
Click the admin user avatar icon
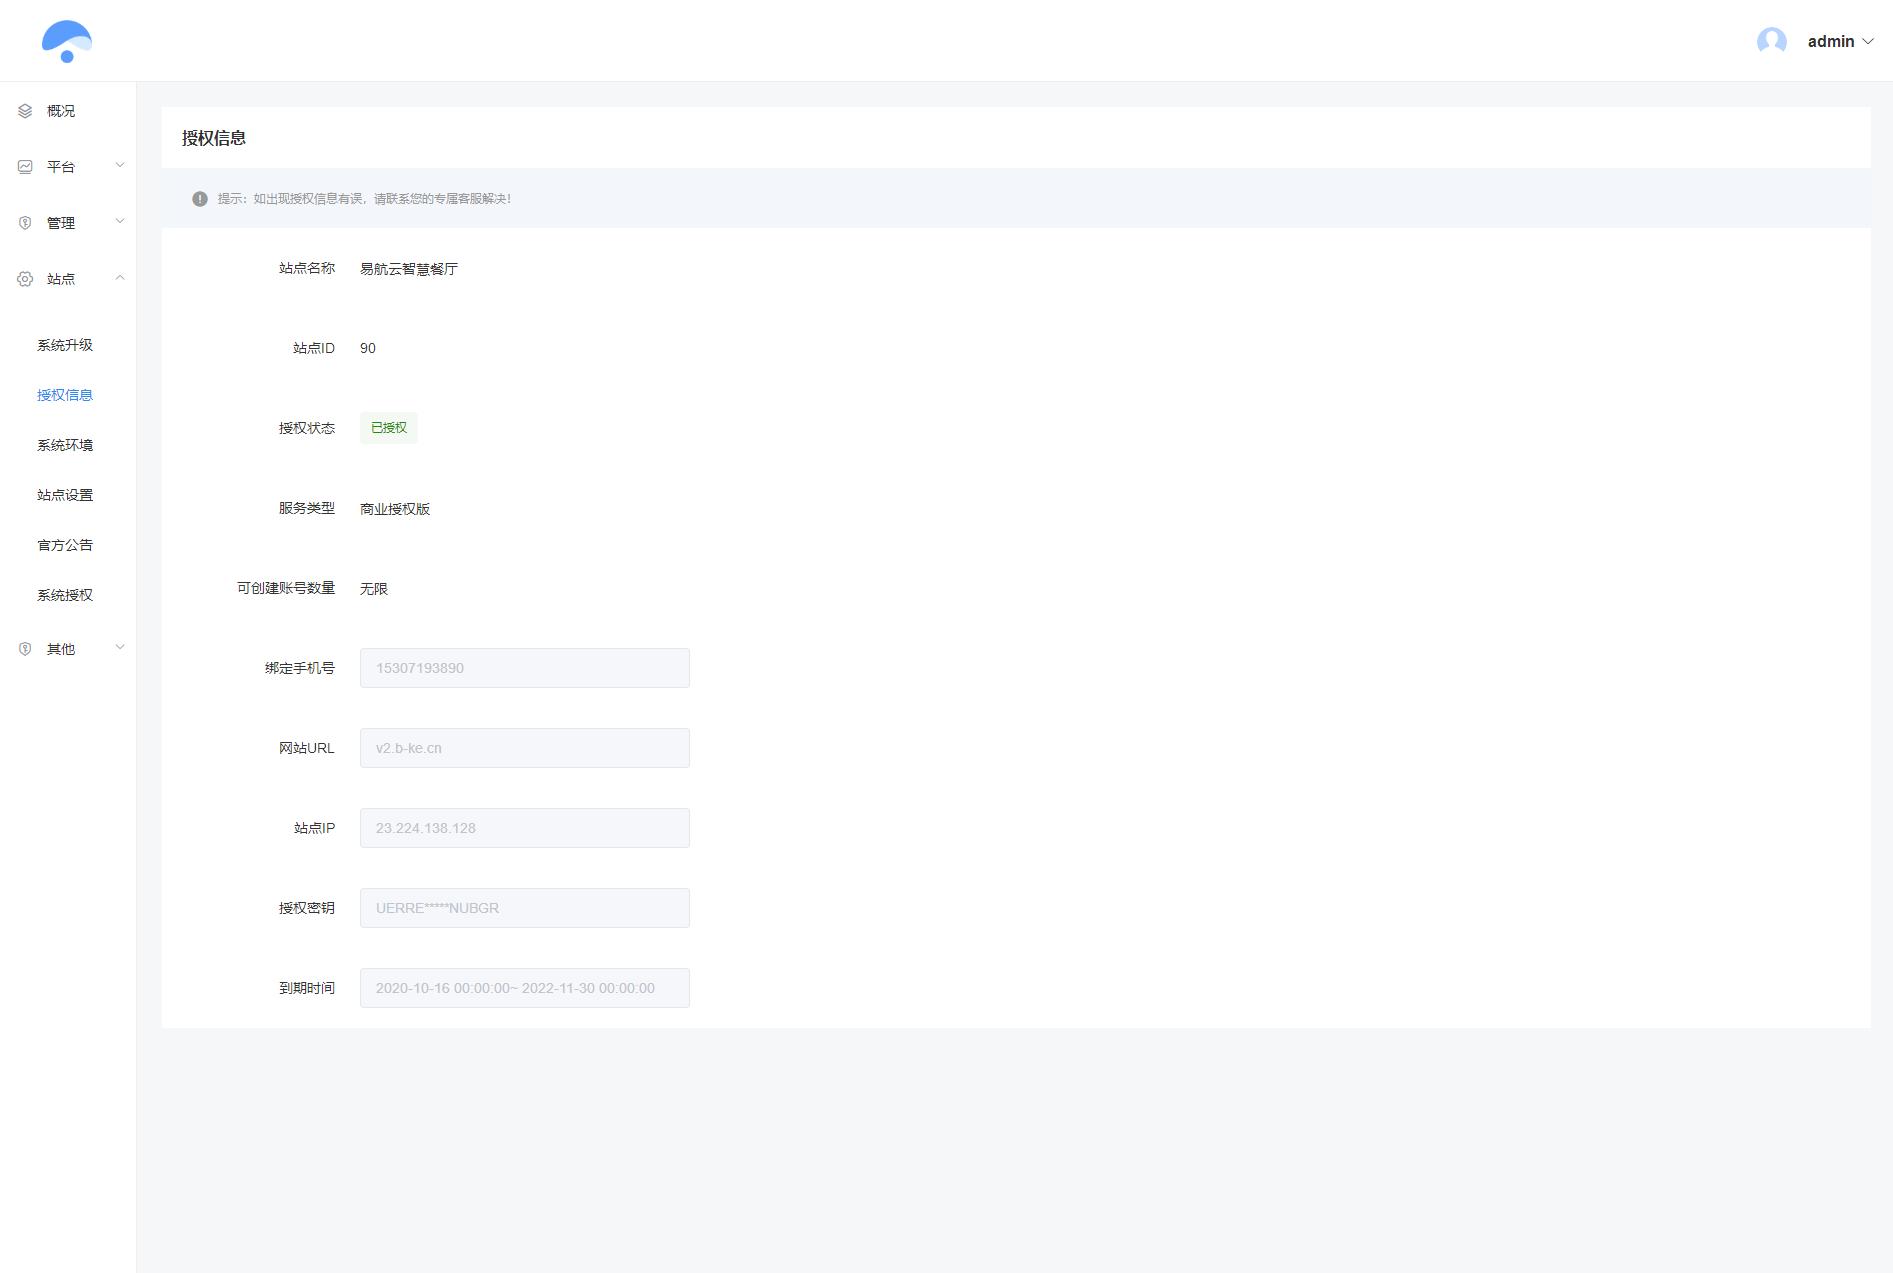(x=1771, y=41)
